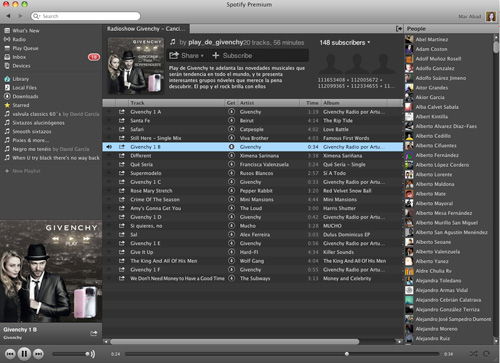The width and height of the screenshot is (500, 363).
Task: Click share icon for Give It Up
Action: coord(122,252)
